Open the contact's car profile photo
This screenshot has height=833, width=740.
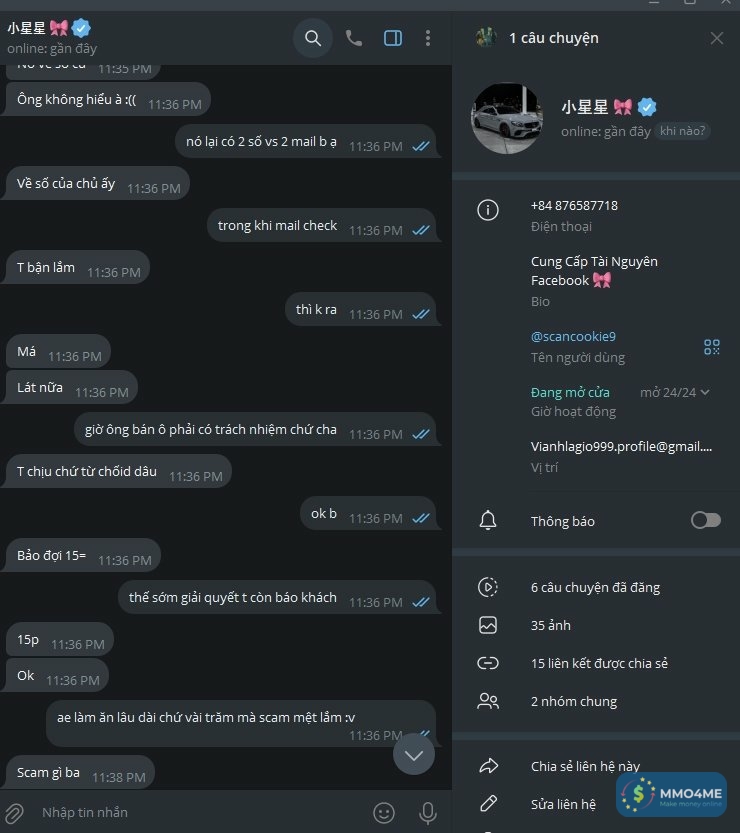507,118
